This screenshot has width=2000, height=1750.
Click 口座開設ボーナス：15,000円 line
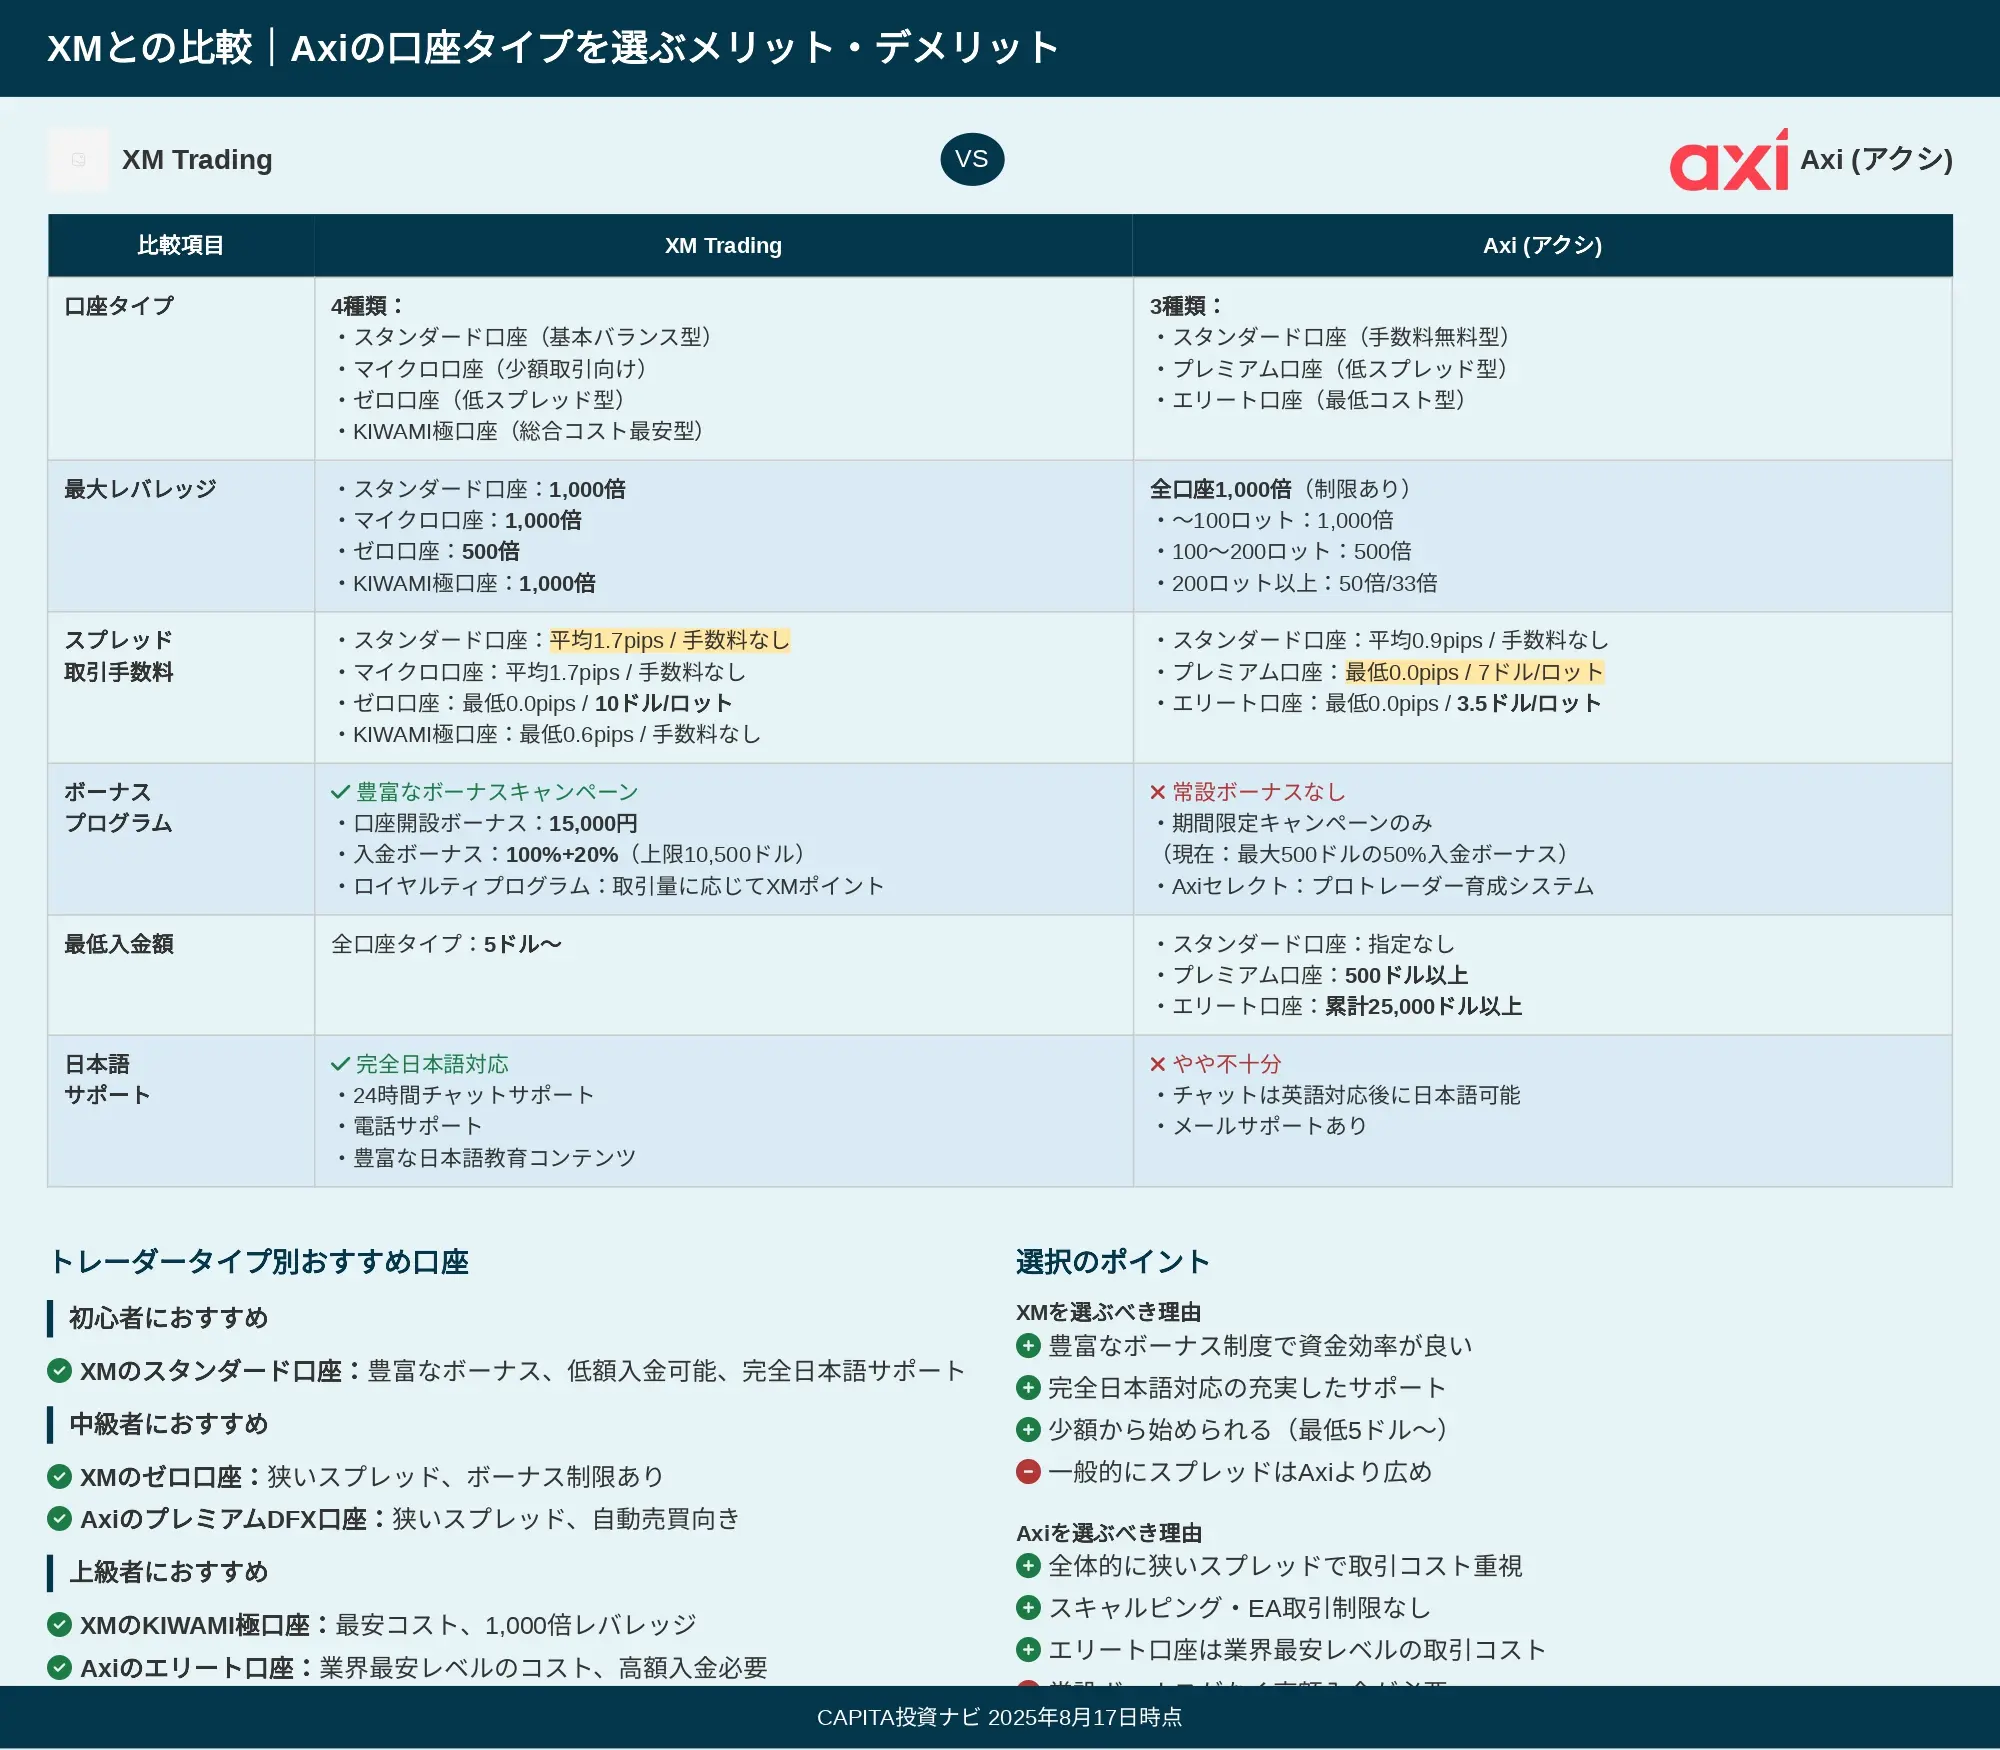click(486, 823)
